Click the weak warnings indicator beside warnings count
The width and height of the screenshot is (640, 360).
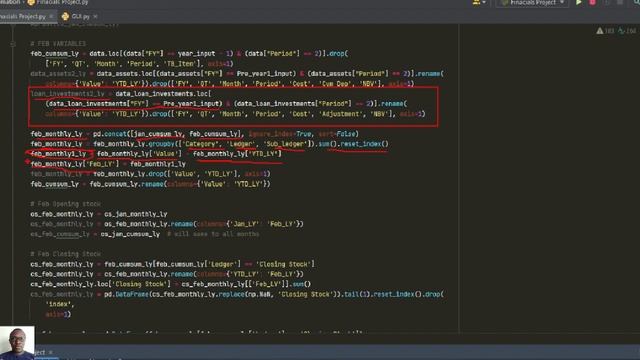[x=627, y=31]
